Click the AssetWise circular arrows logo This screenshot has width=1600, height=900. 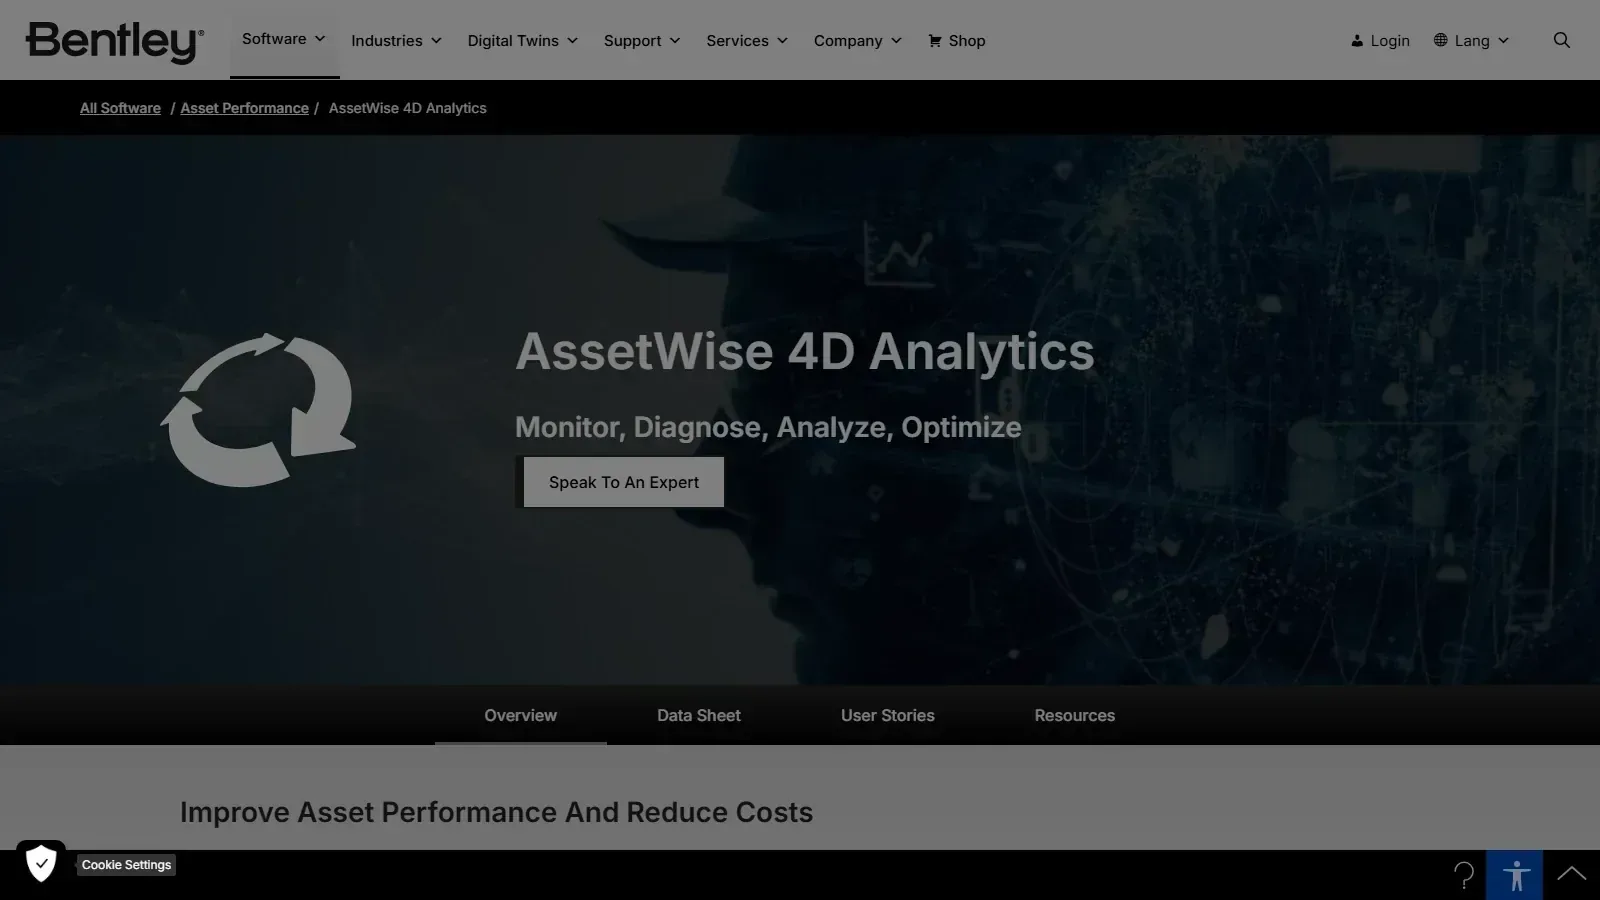coord(258,410)
